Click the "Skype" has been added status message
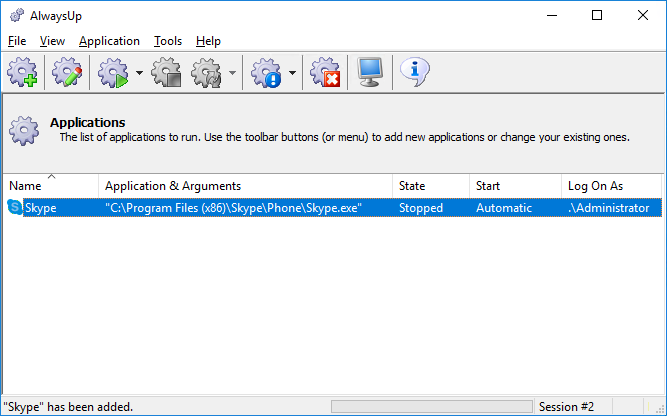 [x=68, y=407]
